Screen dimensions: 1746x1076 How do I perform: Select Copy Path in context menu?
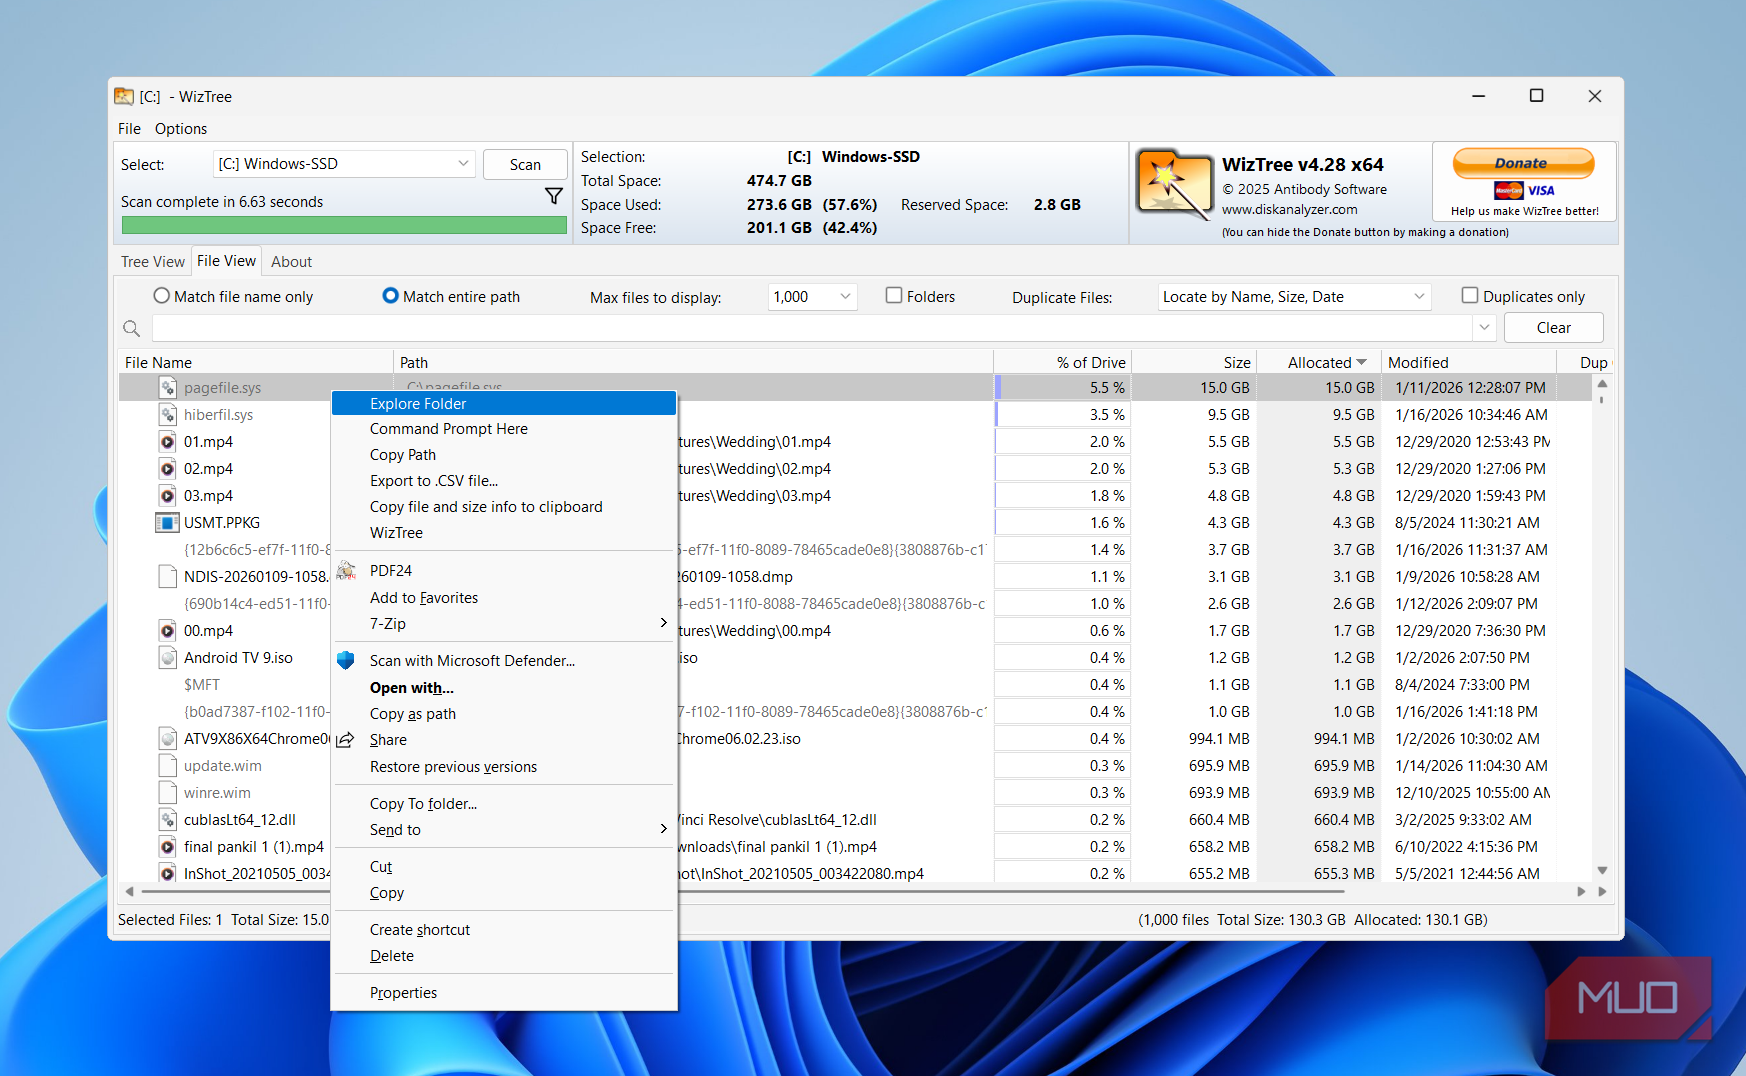(505, 455)
